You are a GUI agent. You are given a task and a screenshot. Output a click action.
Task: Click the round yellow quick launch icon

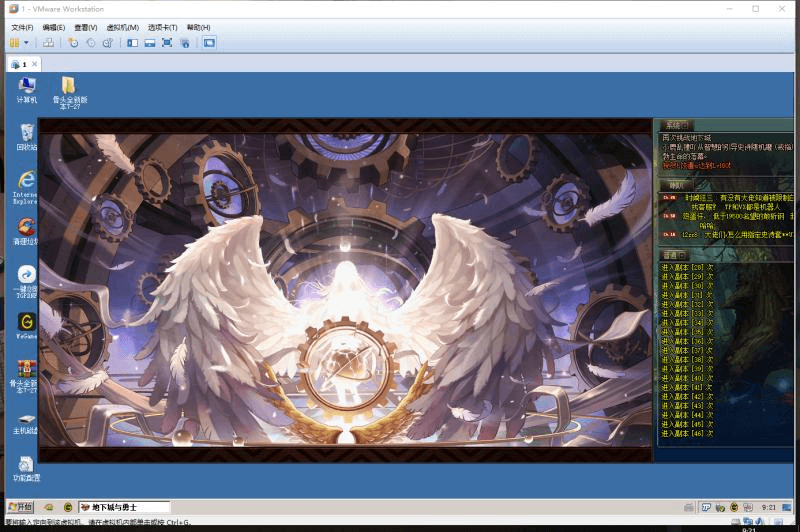(68, 507)
